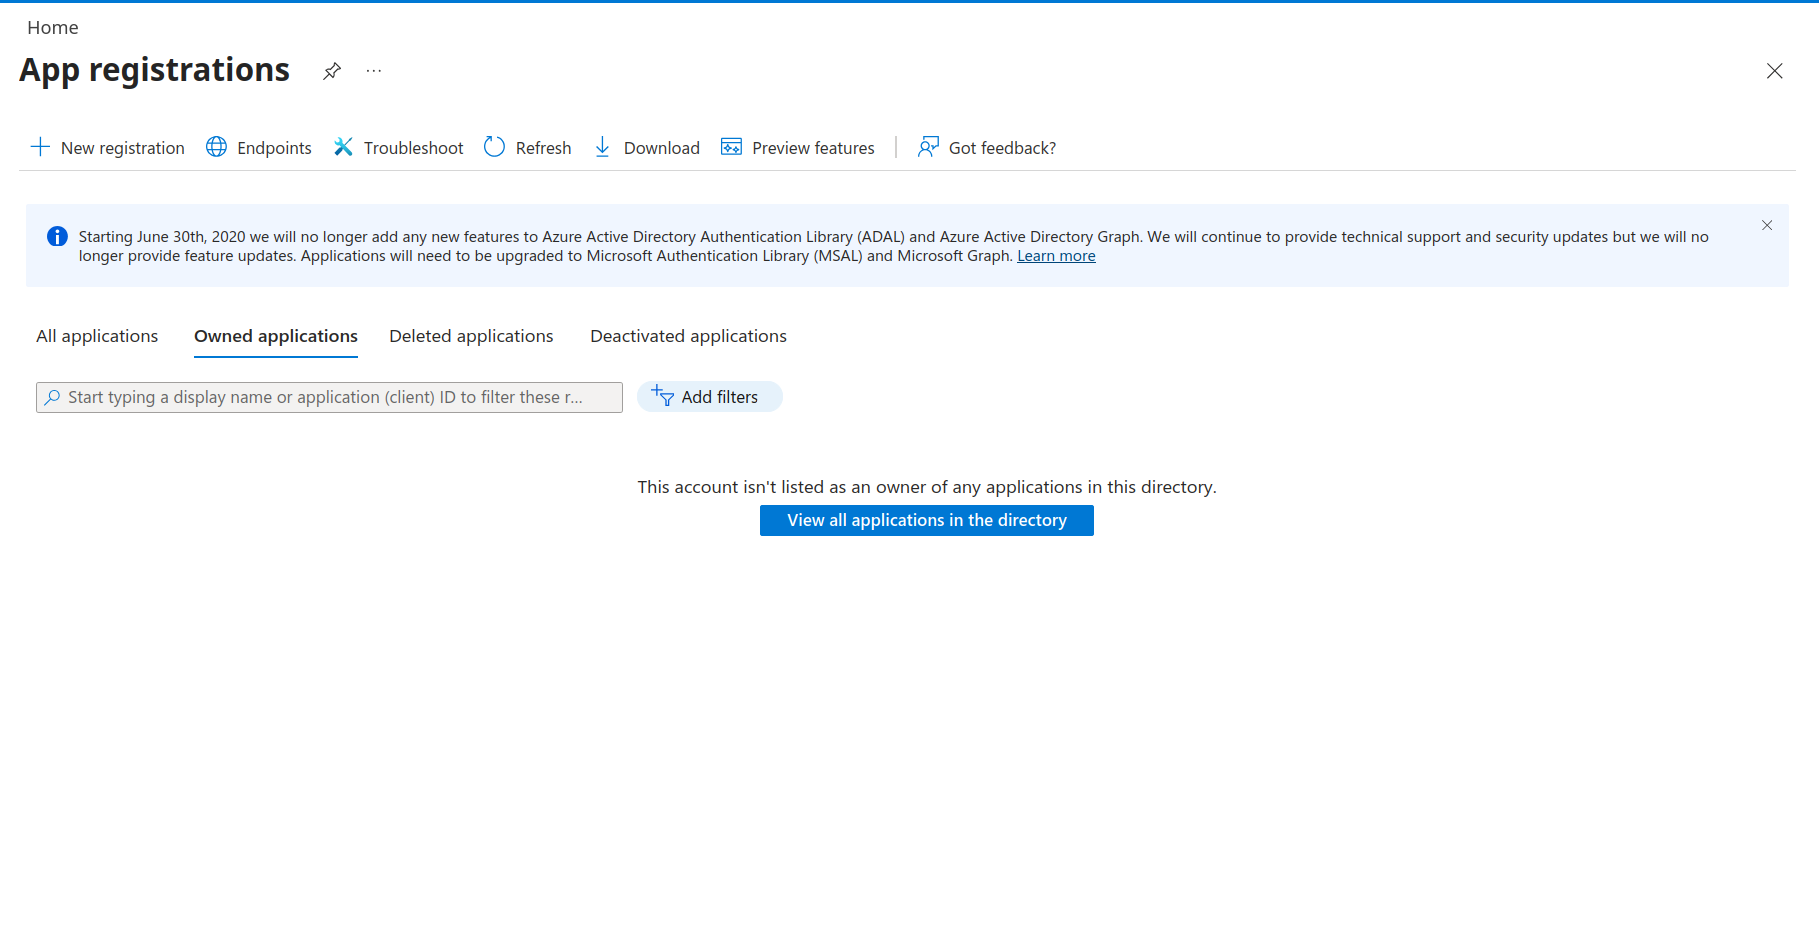
Task: Click Refresh label in toolbar
Action: pyautogui.click(x=543, y=148)
